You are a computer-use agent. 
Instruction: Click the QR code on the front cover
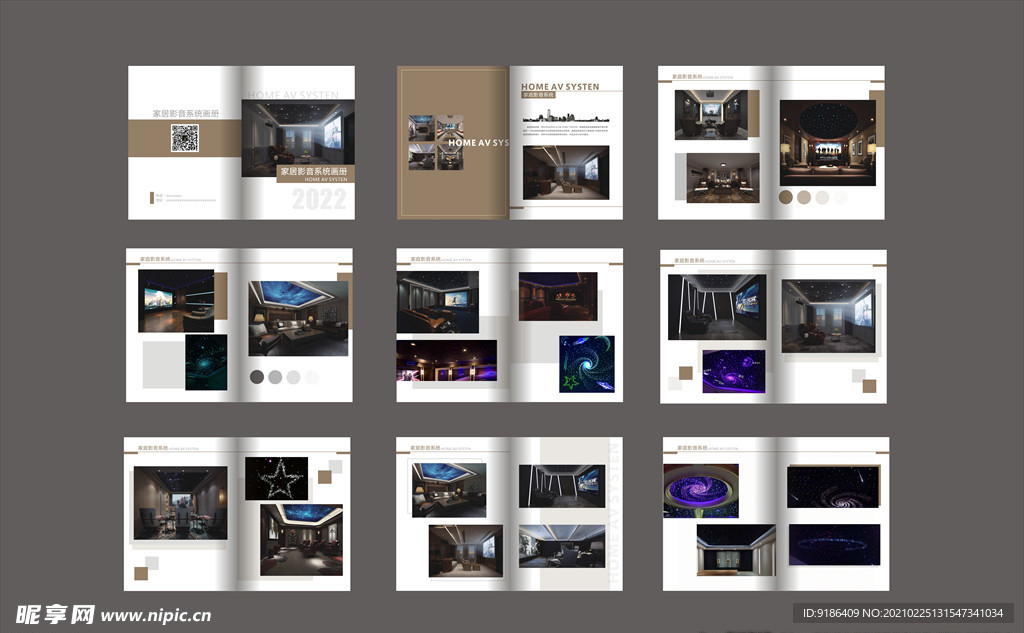point(184,138)
